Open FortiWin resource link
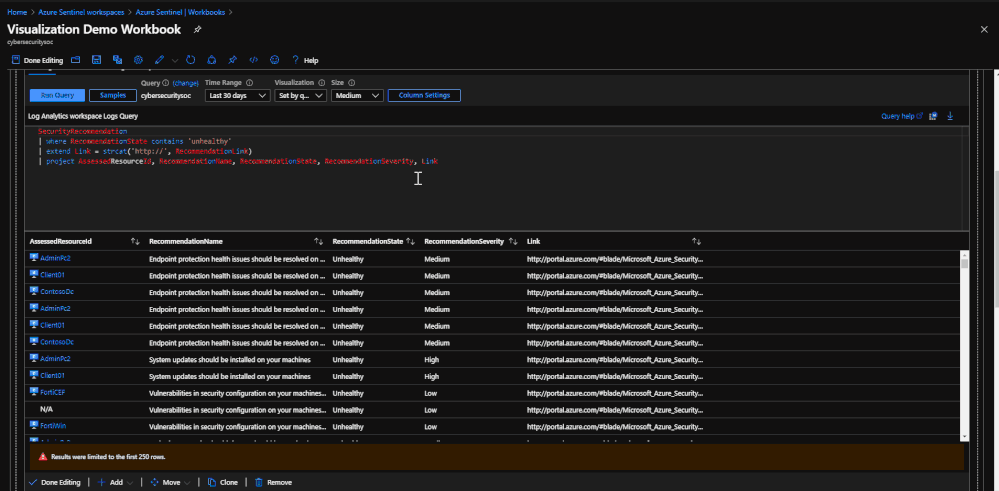Image resolution: width=999 pixels, height=491 pixels. point(53,425)
